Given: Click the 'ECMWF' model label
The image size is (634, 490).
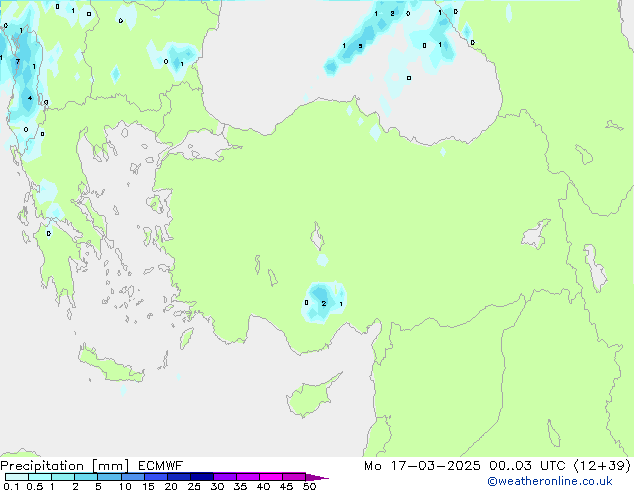Looking at the screenshot, I should 161,466.
